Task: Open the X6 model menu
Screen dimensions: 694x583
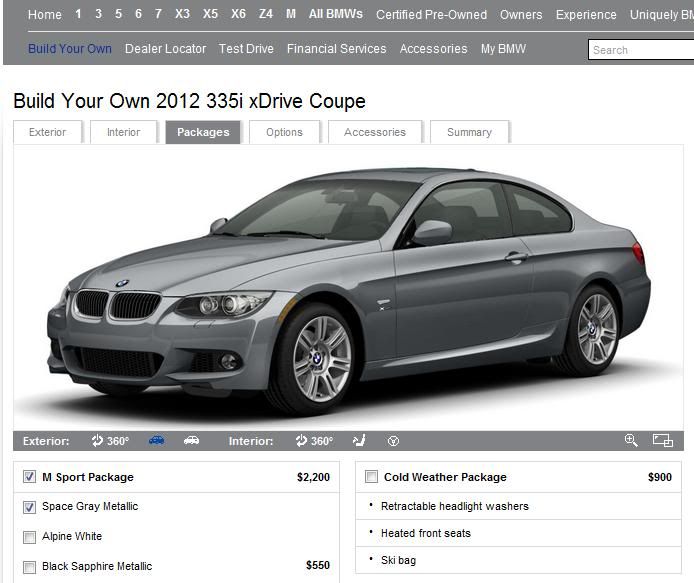Action: (238, 14)
